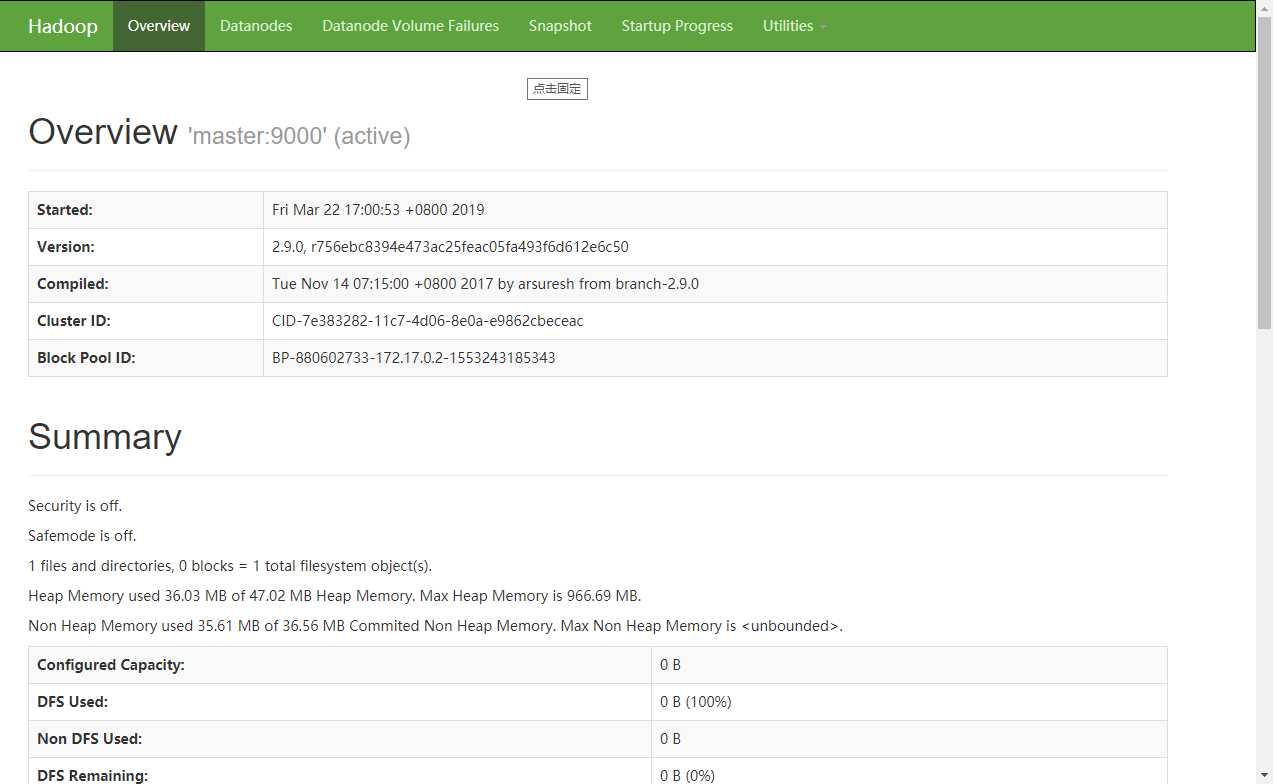Select the 'Compiled:' row label
This screenshot has width=1273, height=784.
pyautogui.click(x=73, y=284)
